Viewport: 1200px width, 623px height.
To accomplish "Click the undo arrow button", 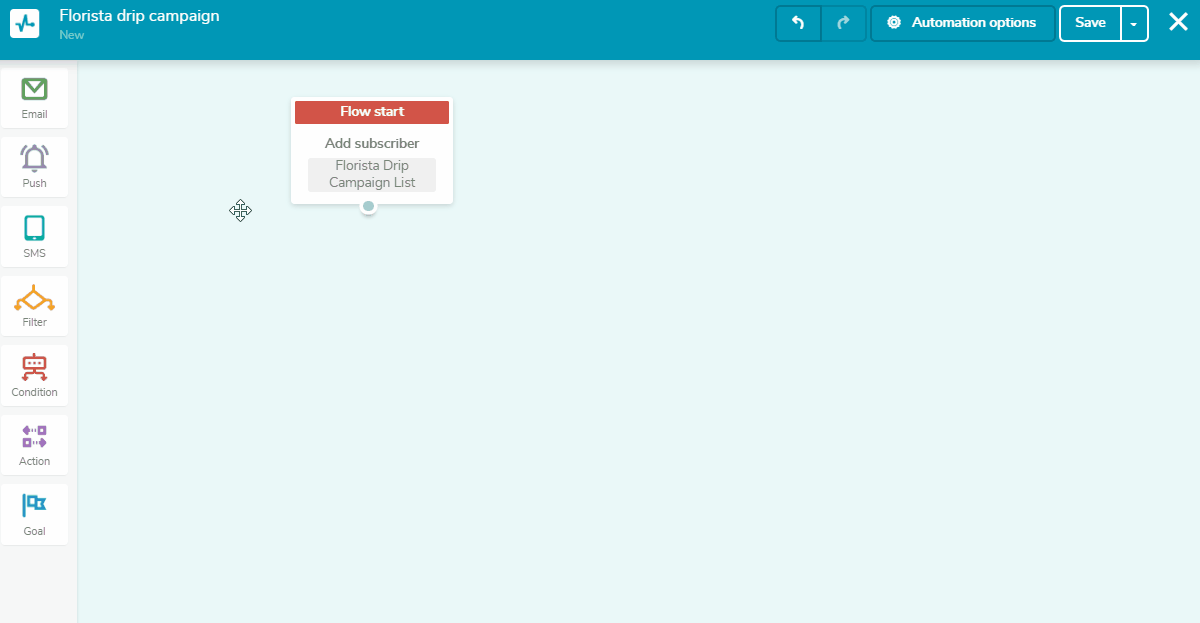I will coord(798,23).
